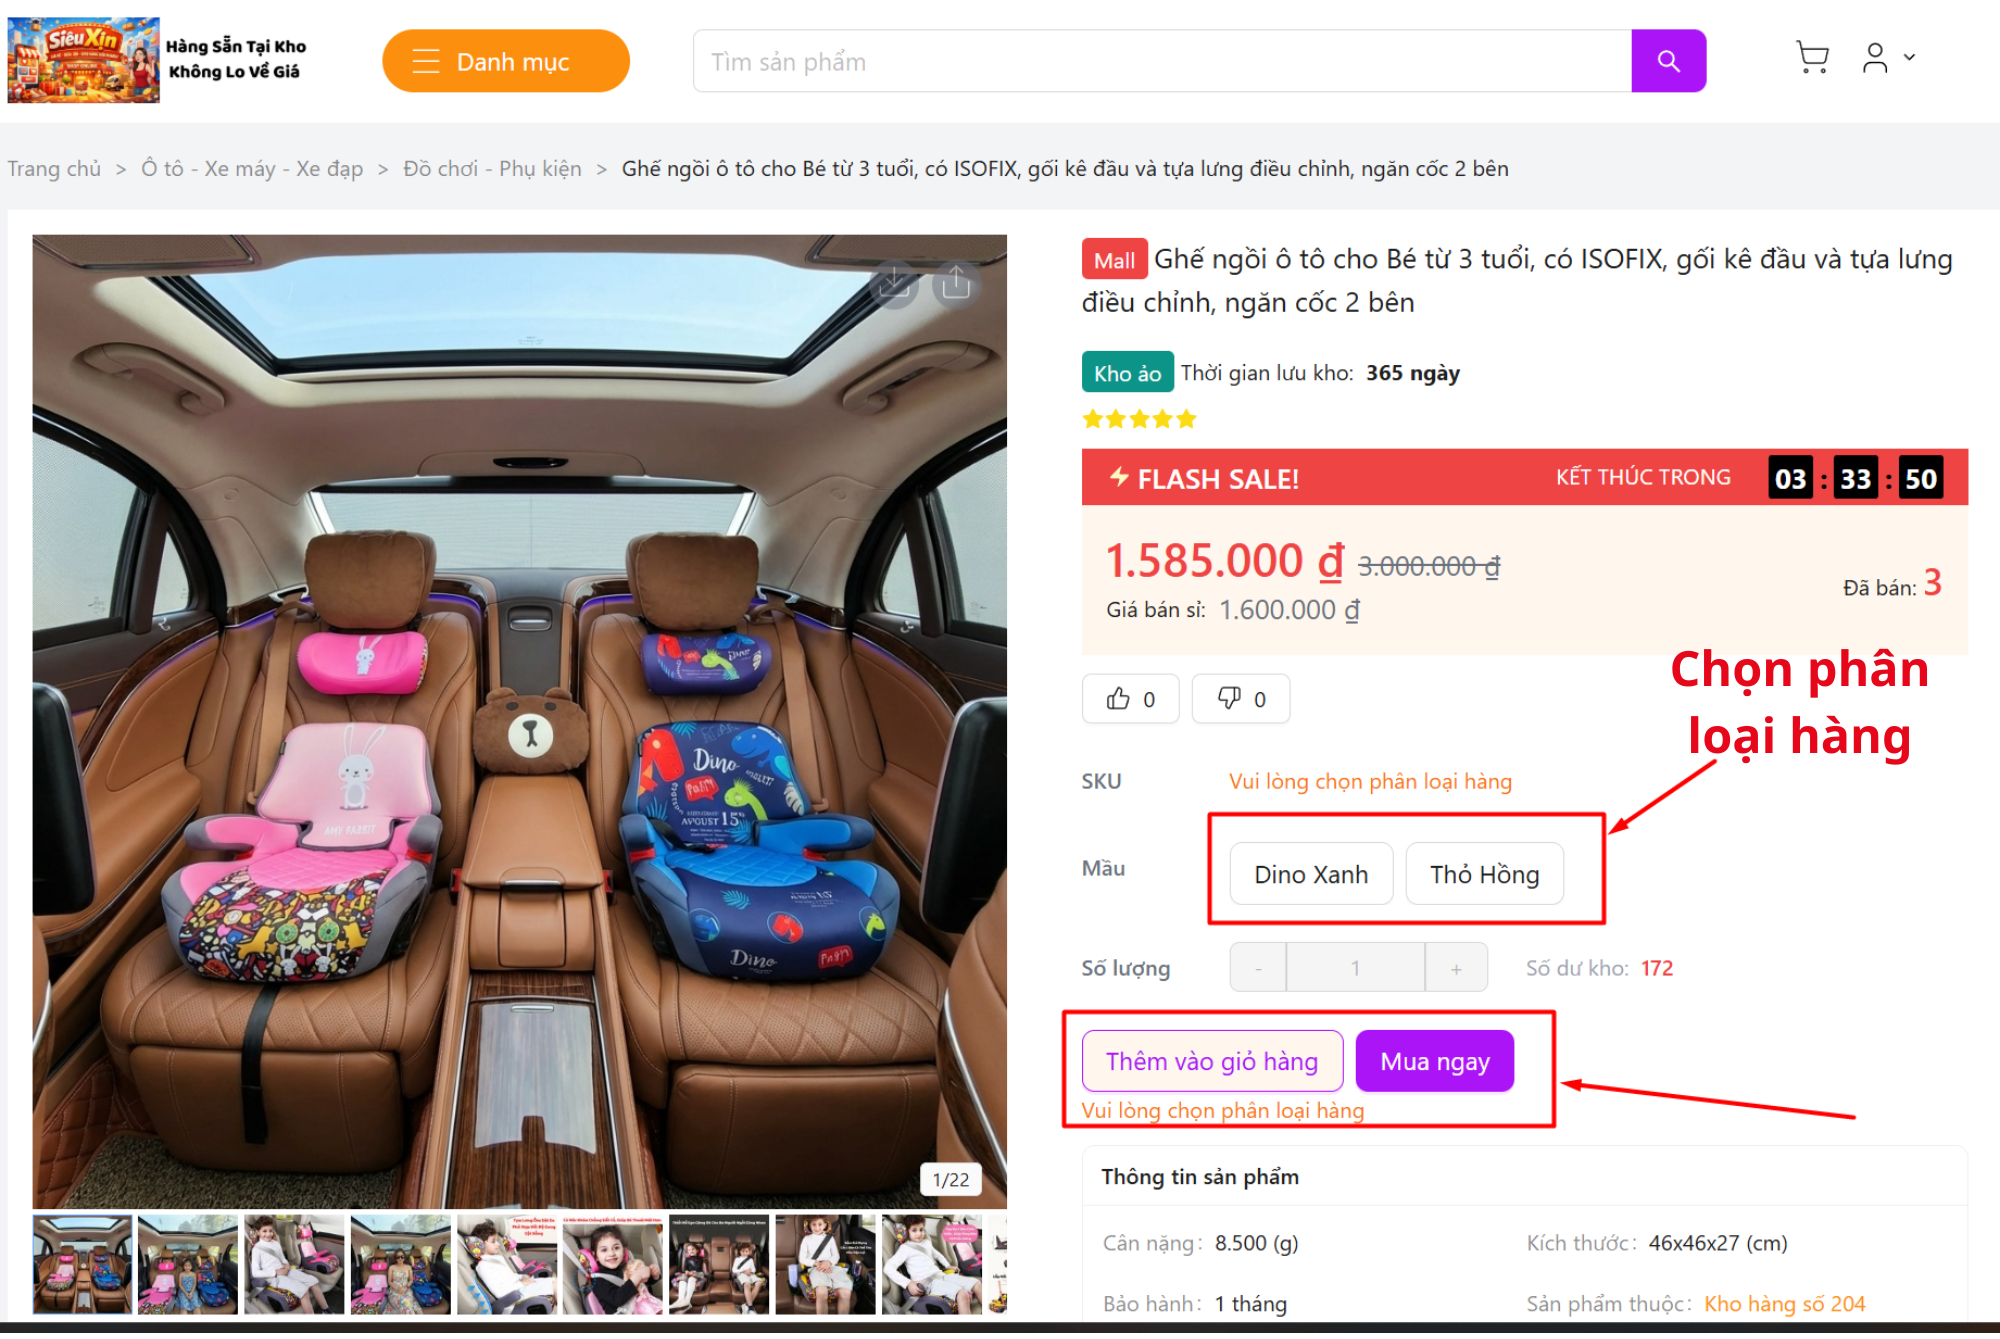Select the Dino Xanh color option

pos(1311,874)
